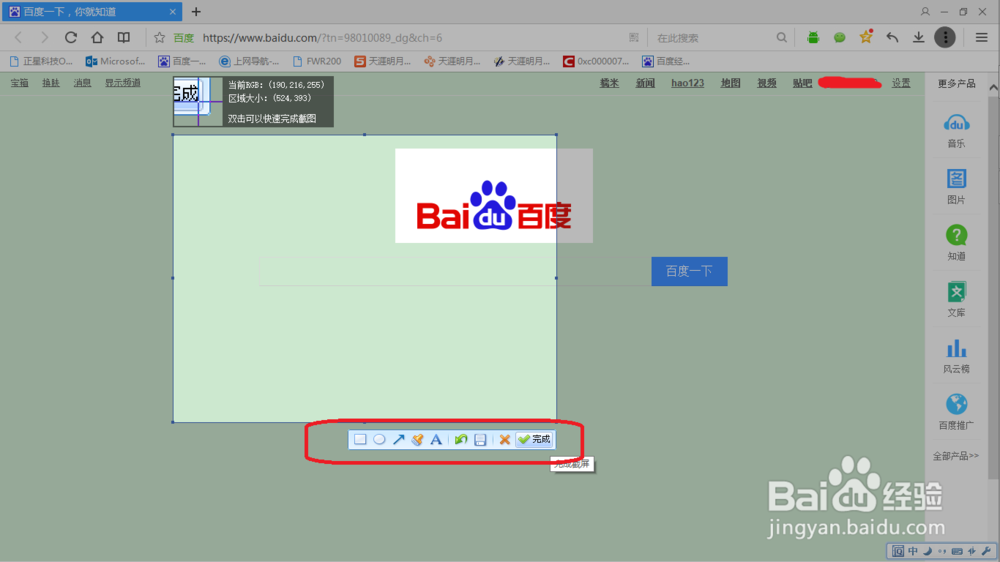Open 文库 in the products sidebar
Image resolution: width=1000 pixels, height=562 pixels.
click(957, 299)
